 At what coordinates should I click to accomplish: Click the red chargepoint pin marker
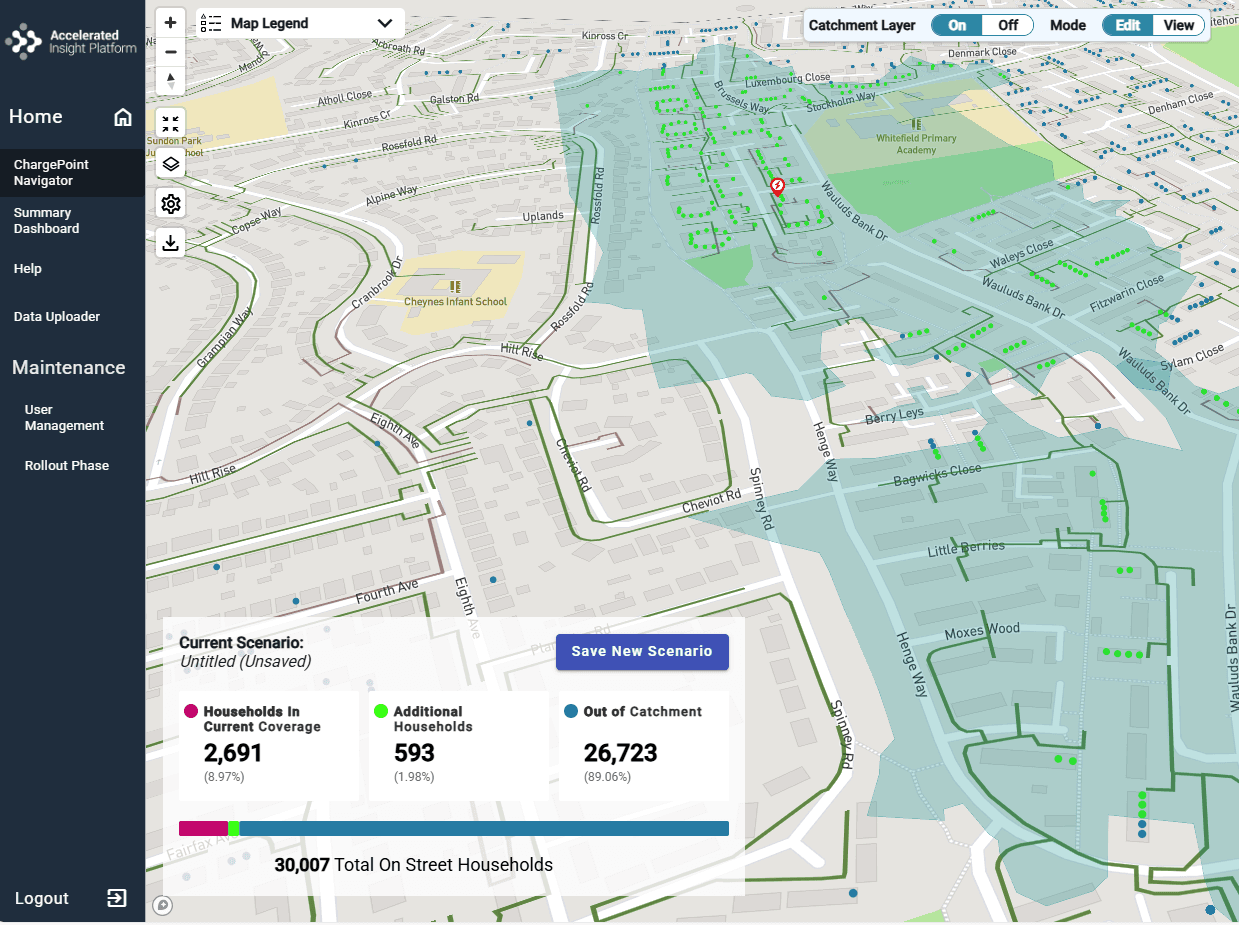pos(777,186)
